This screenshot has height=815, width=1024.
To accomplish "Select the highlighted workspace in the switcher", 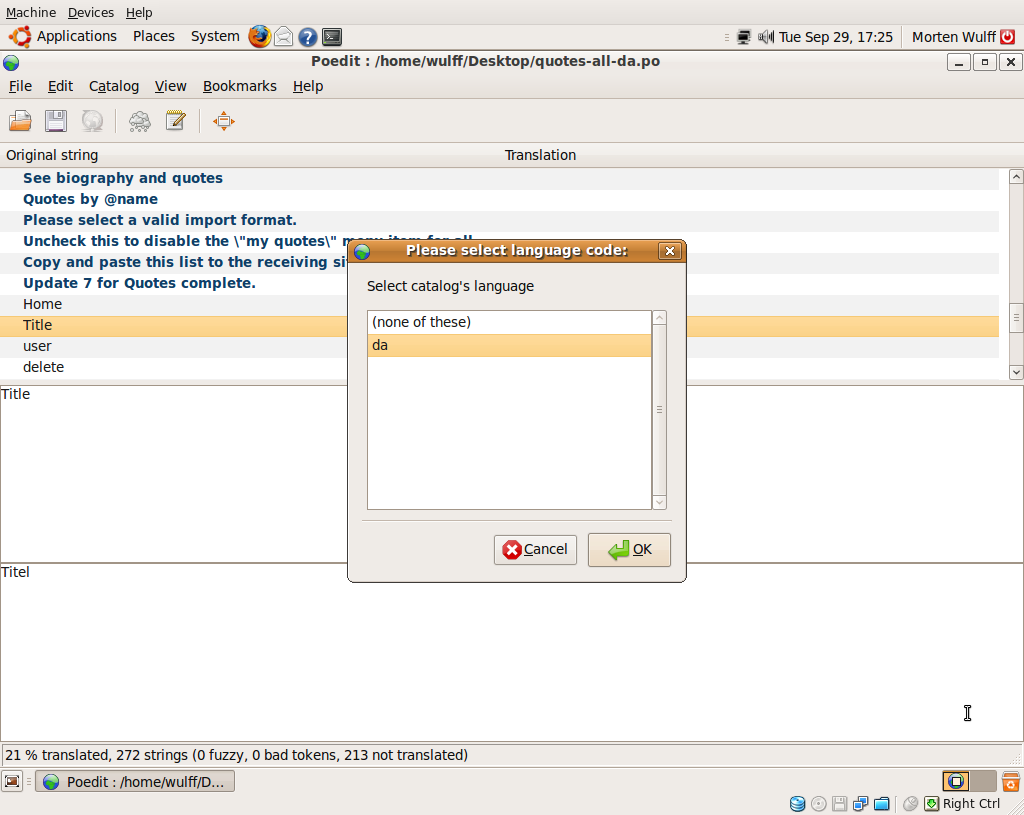I will [956, 781].
